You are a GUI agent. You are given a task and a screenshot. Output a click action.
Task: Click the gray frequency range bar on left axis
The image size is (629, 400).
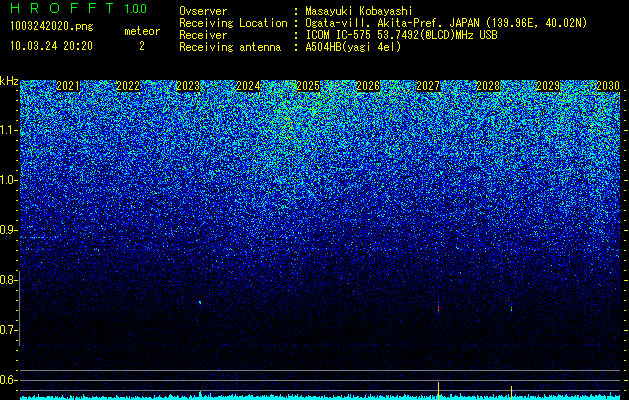click(20, 308)
